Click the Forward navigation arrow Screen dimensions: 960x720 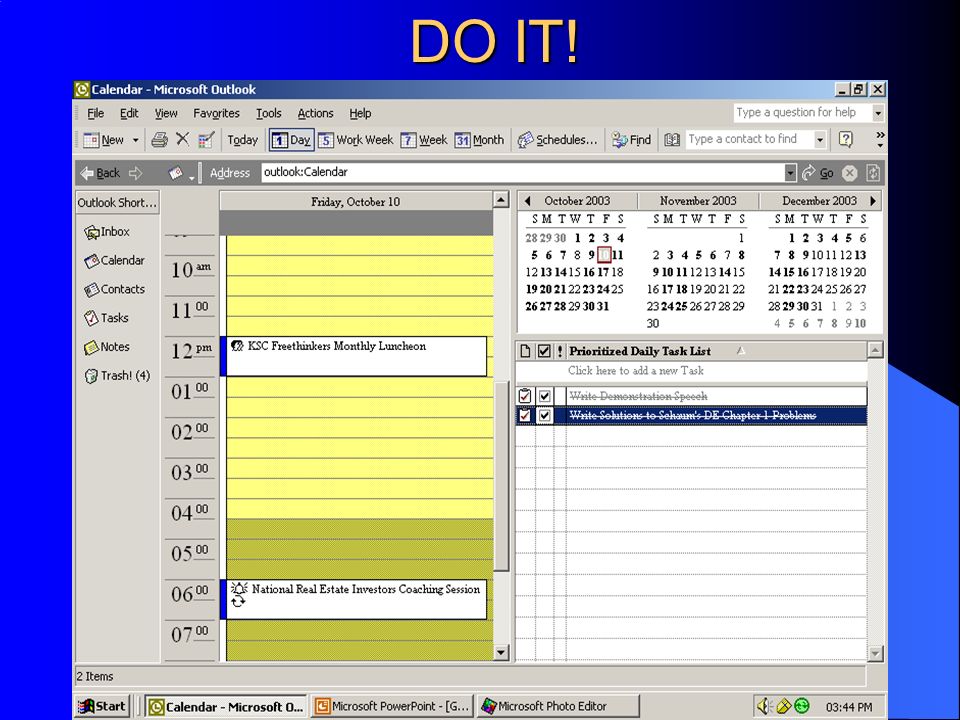(x=135, y=173)
